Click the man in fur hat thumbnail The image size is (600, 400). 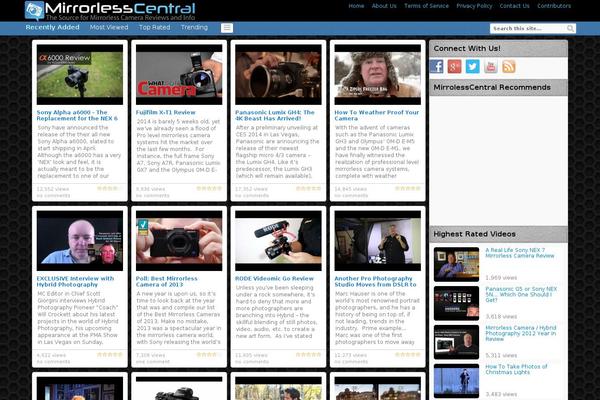pyautogui.click(x=377, y=75)
